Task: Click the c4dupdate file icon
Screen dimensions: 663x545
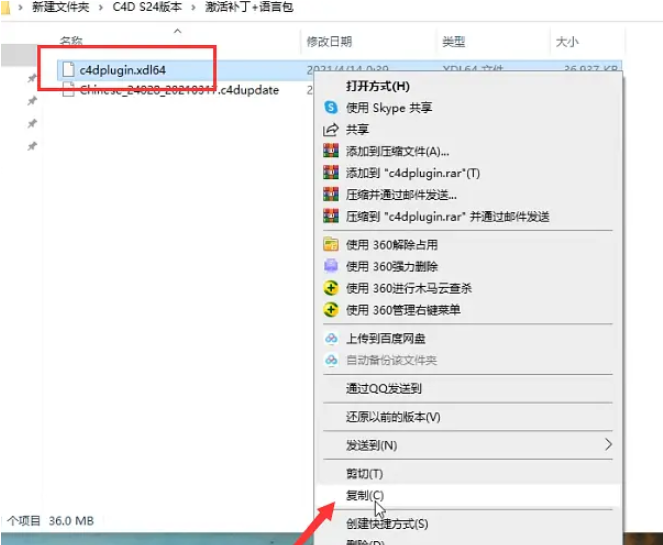Action: (x=68, y=90)
